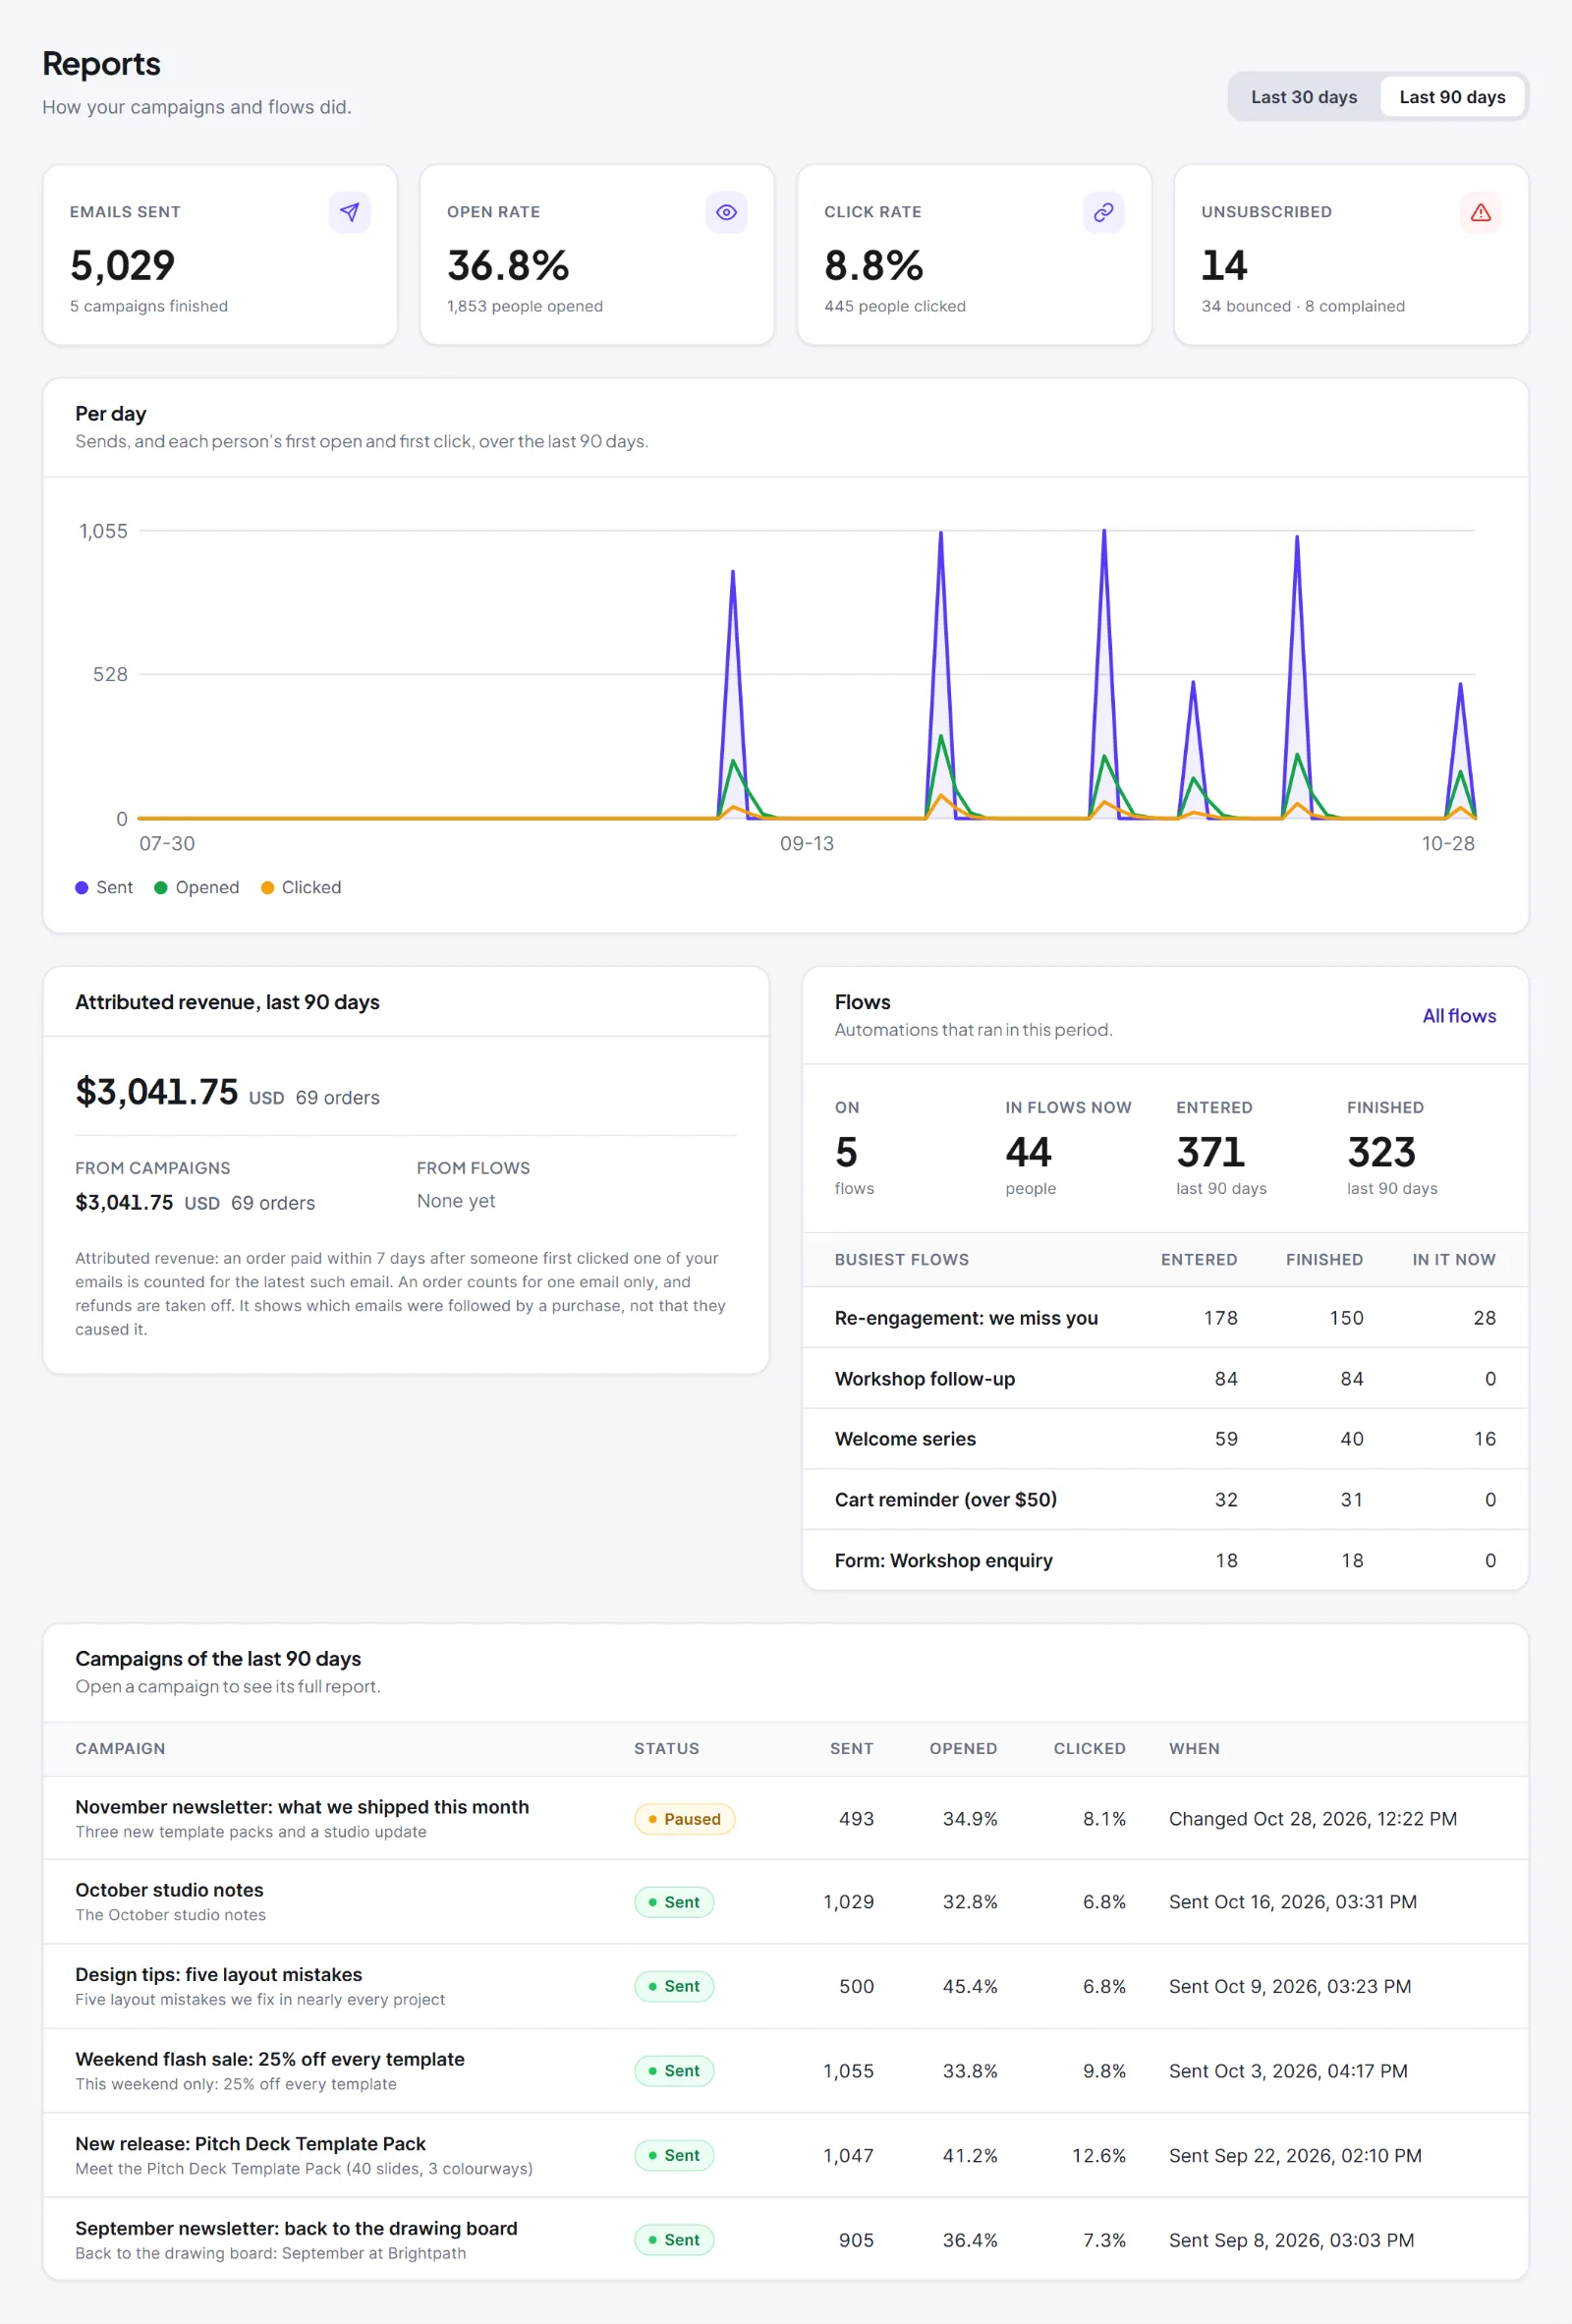The image size is (1572, 2324).
Task: Switch to Last 30 days range
Action: (1303, 97)
